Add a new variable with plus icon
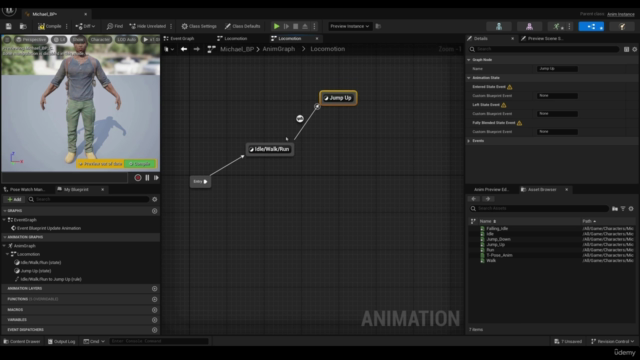 point(154,320)
